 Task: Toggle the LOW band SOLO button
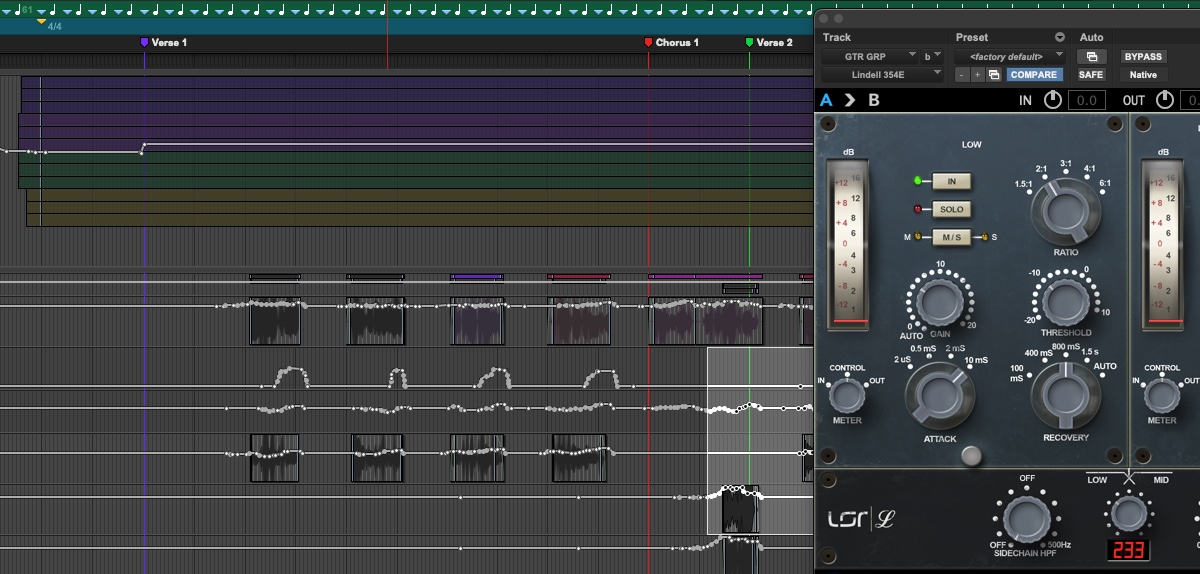(952, 209)
